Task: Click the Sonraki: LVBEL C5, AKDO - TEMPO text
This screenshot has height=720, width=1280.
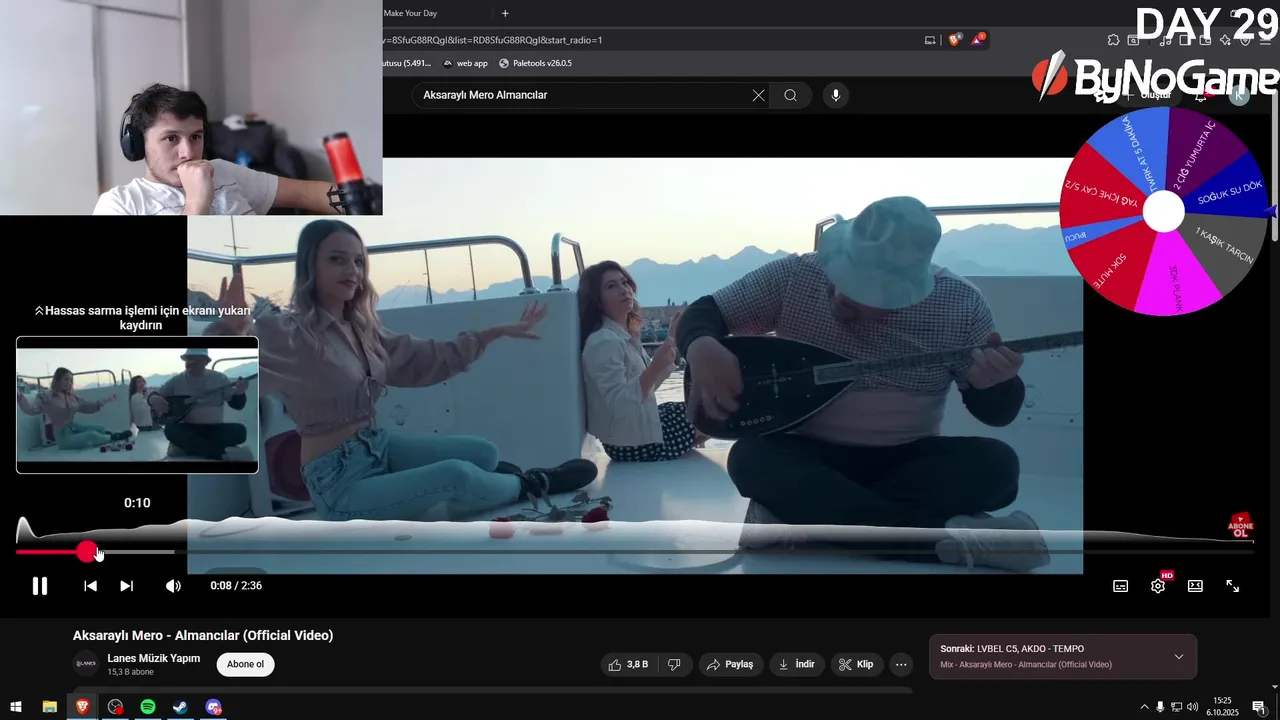Action: pyautogui.click(x=1012, y=649)
